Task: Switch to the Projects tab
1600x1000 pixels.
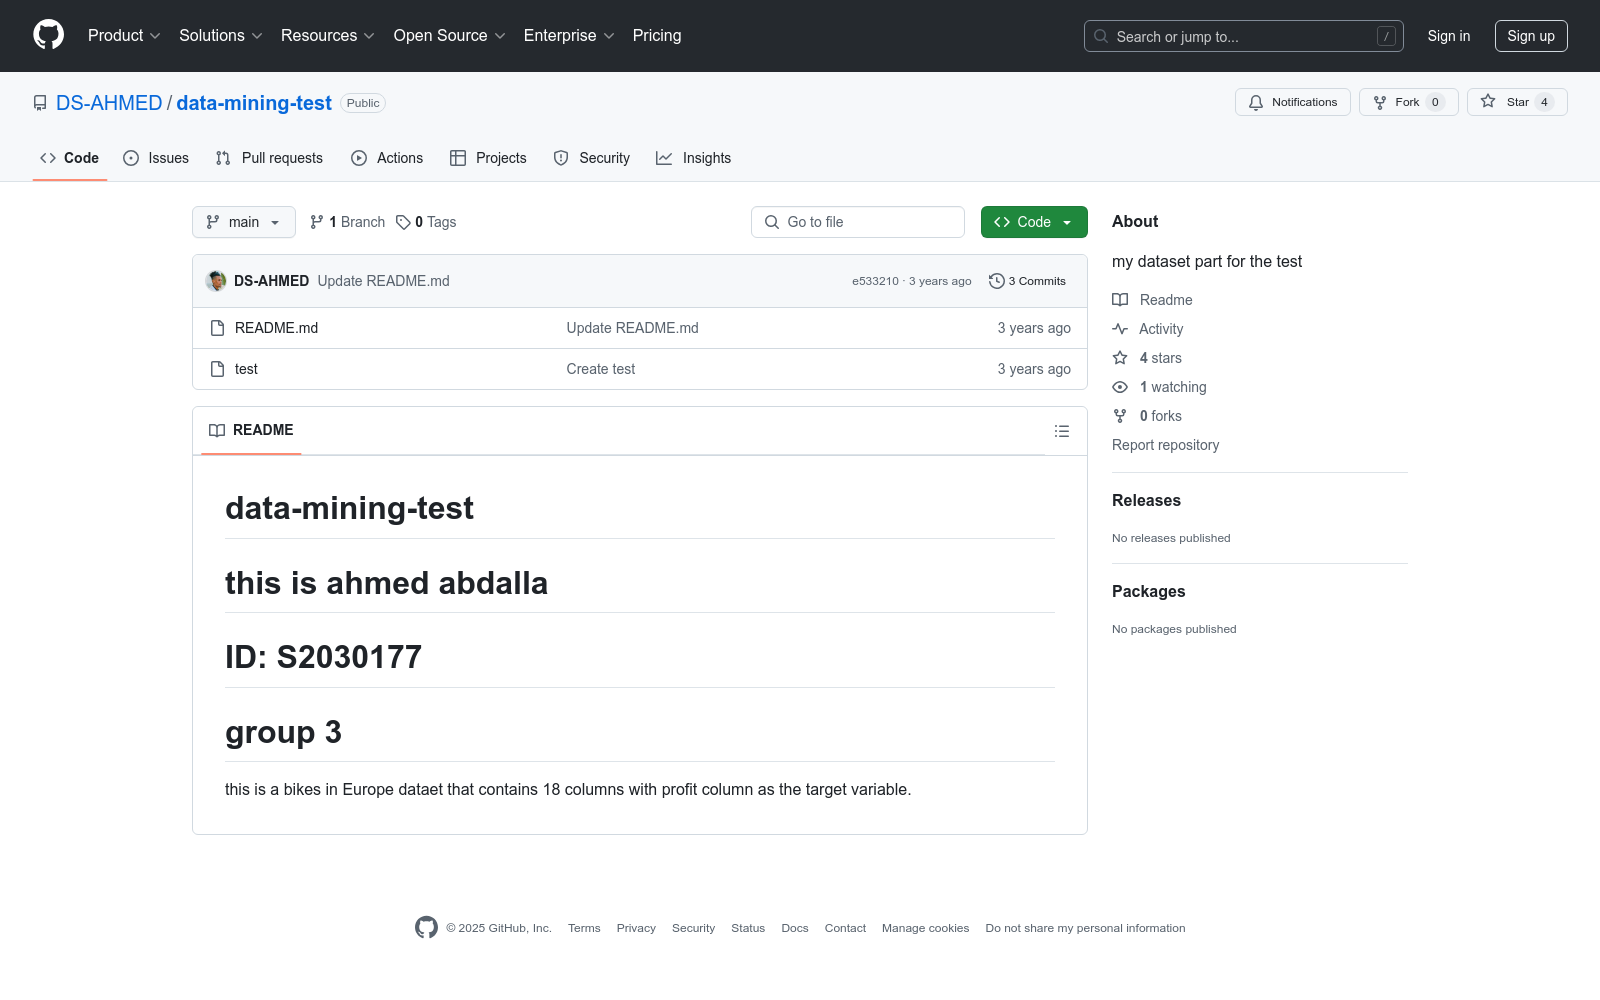Action: (x=488, y=158)
